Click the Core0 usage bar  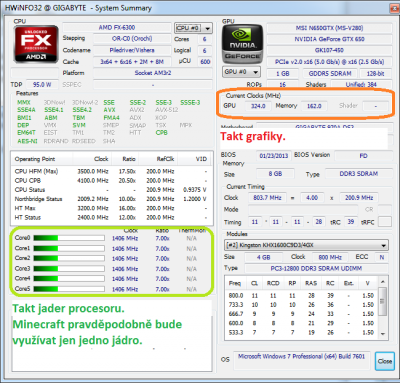[69, 238]
